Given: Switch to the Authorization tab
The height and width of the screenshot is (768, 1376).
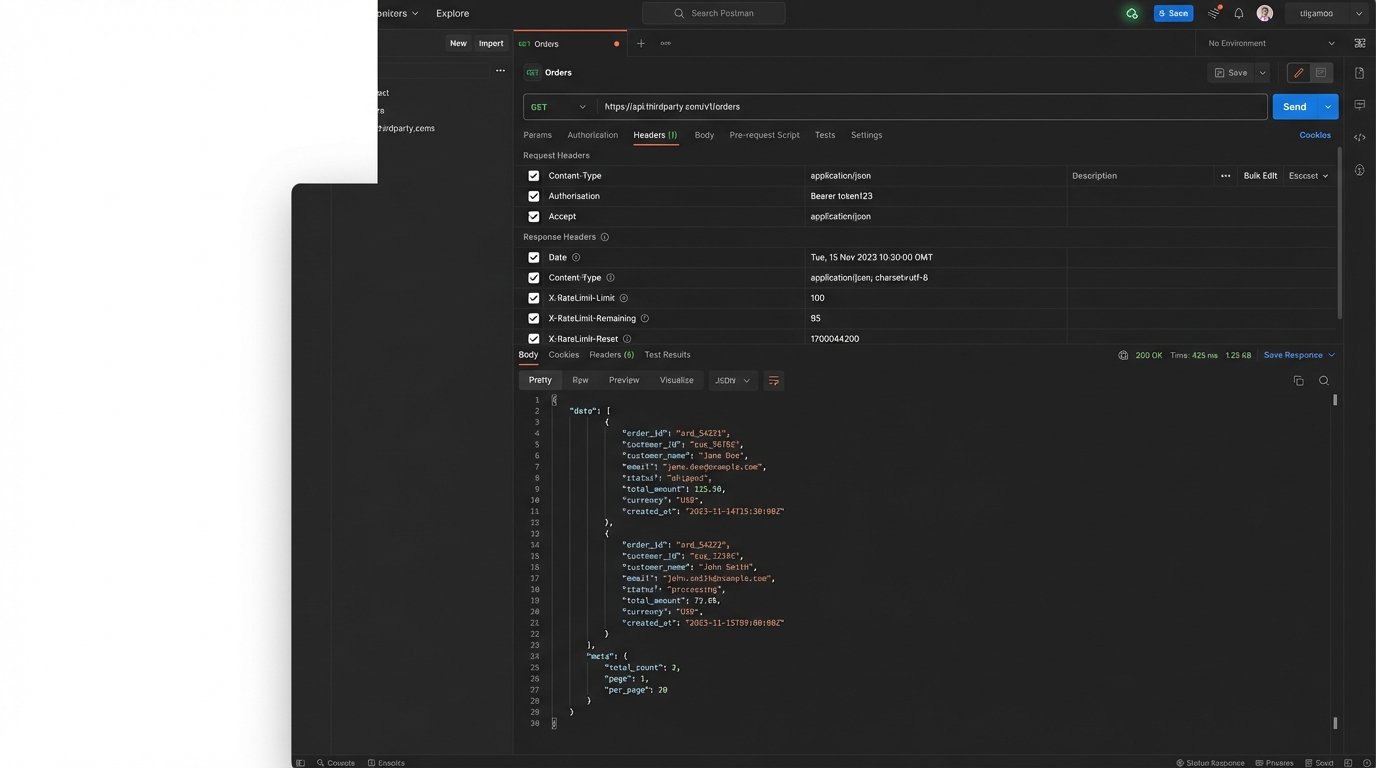Looking at the screenshot, I should (x=592, y=135).
